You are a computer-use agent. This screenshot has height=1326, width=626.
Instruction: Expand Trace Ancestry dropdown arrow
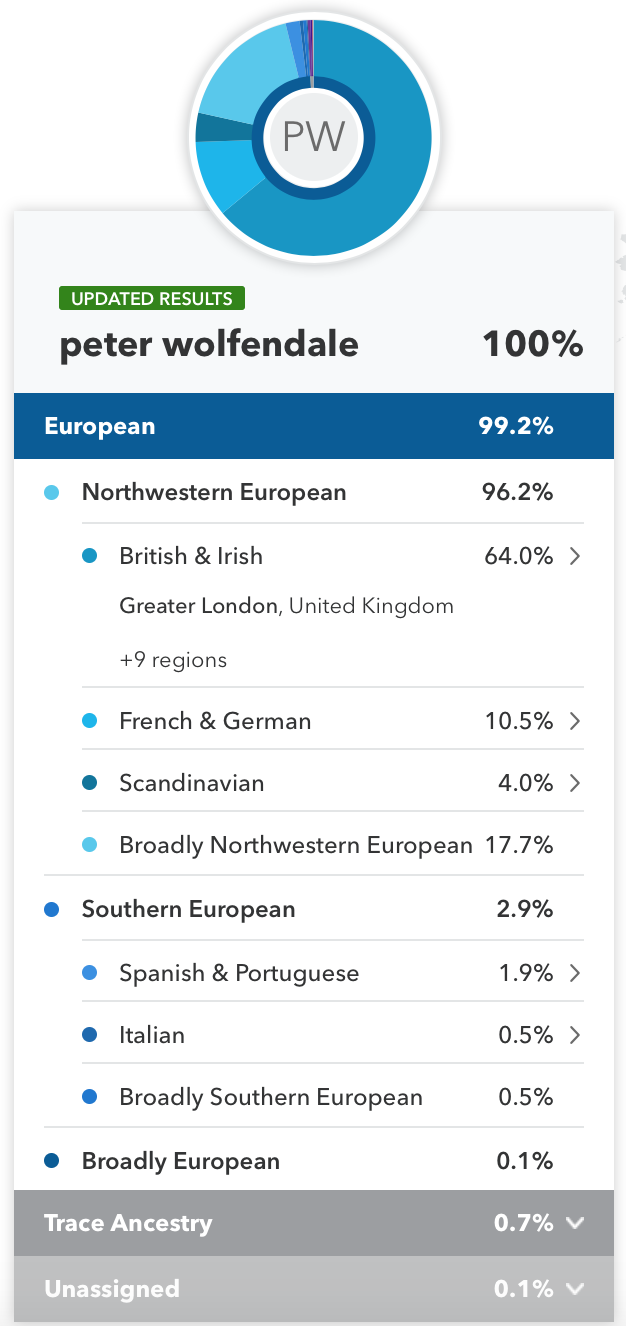click(x=574, y=1223)
